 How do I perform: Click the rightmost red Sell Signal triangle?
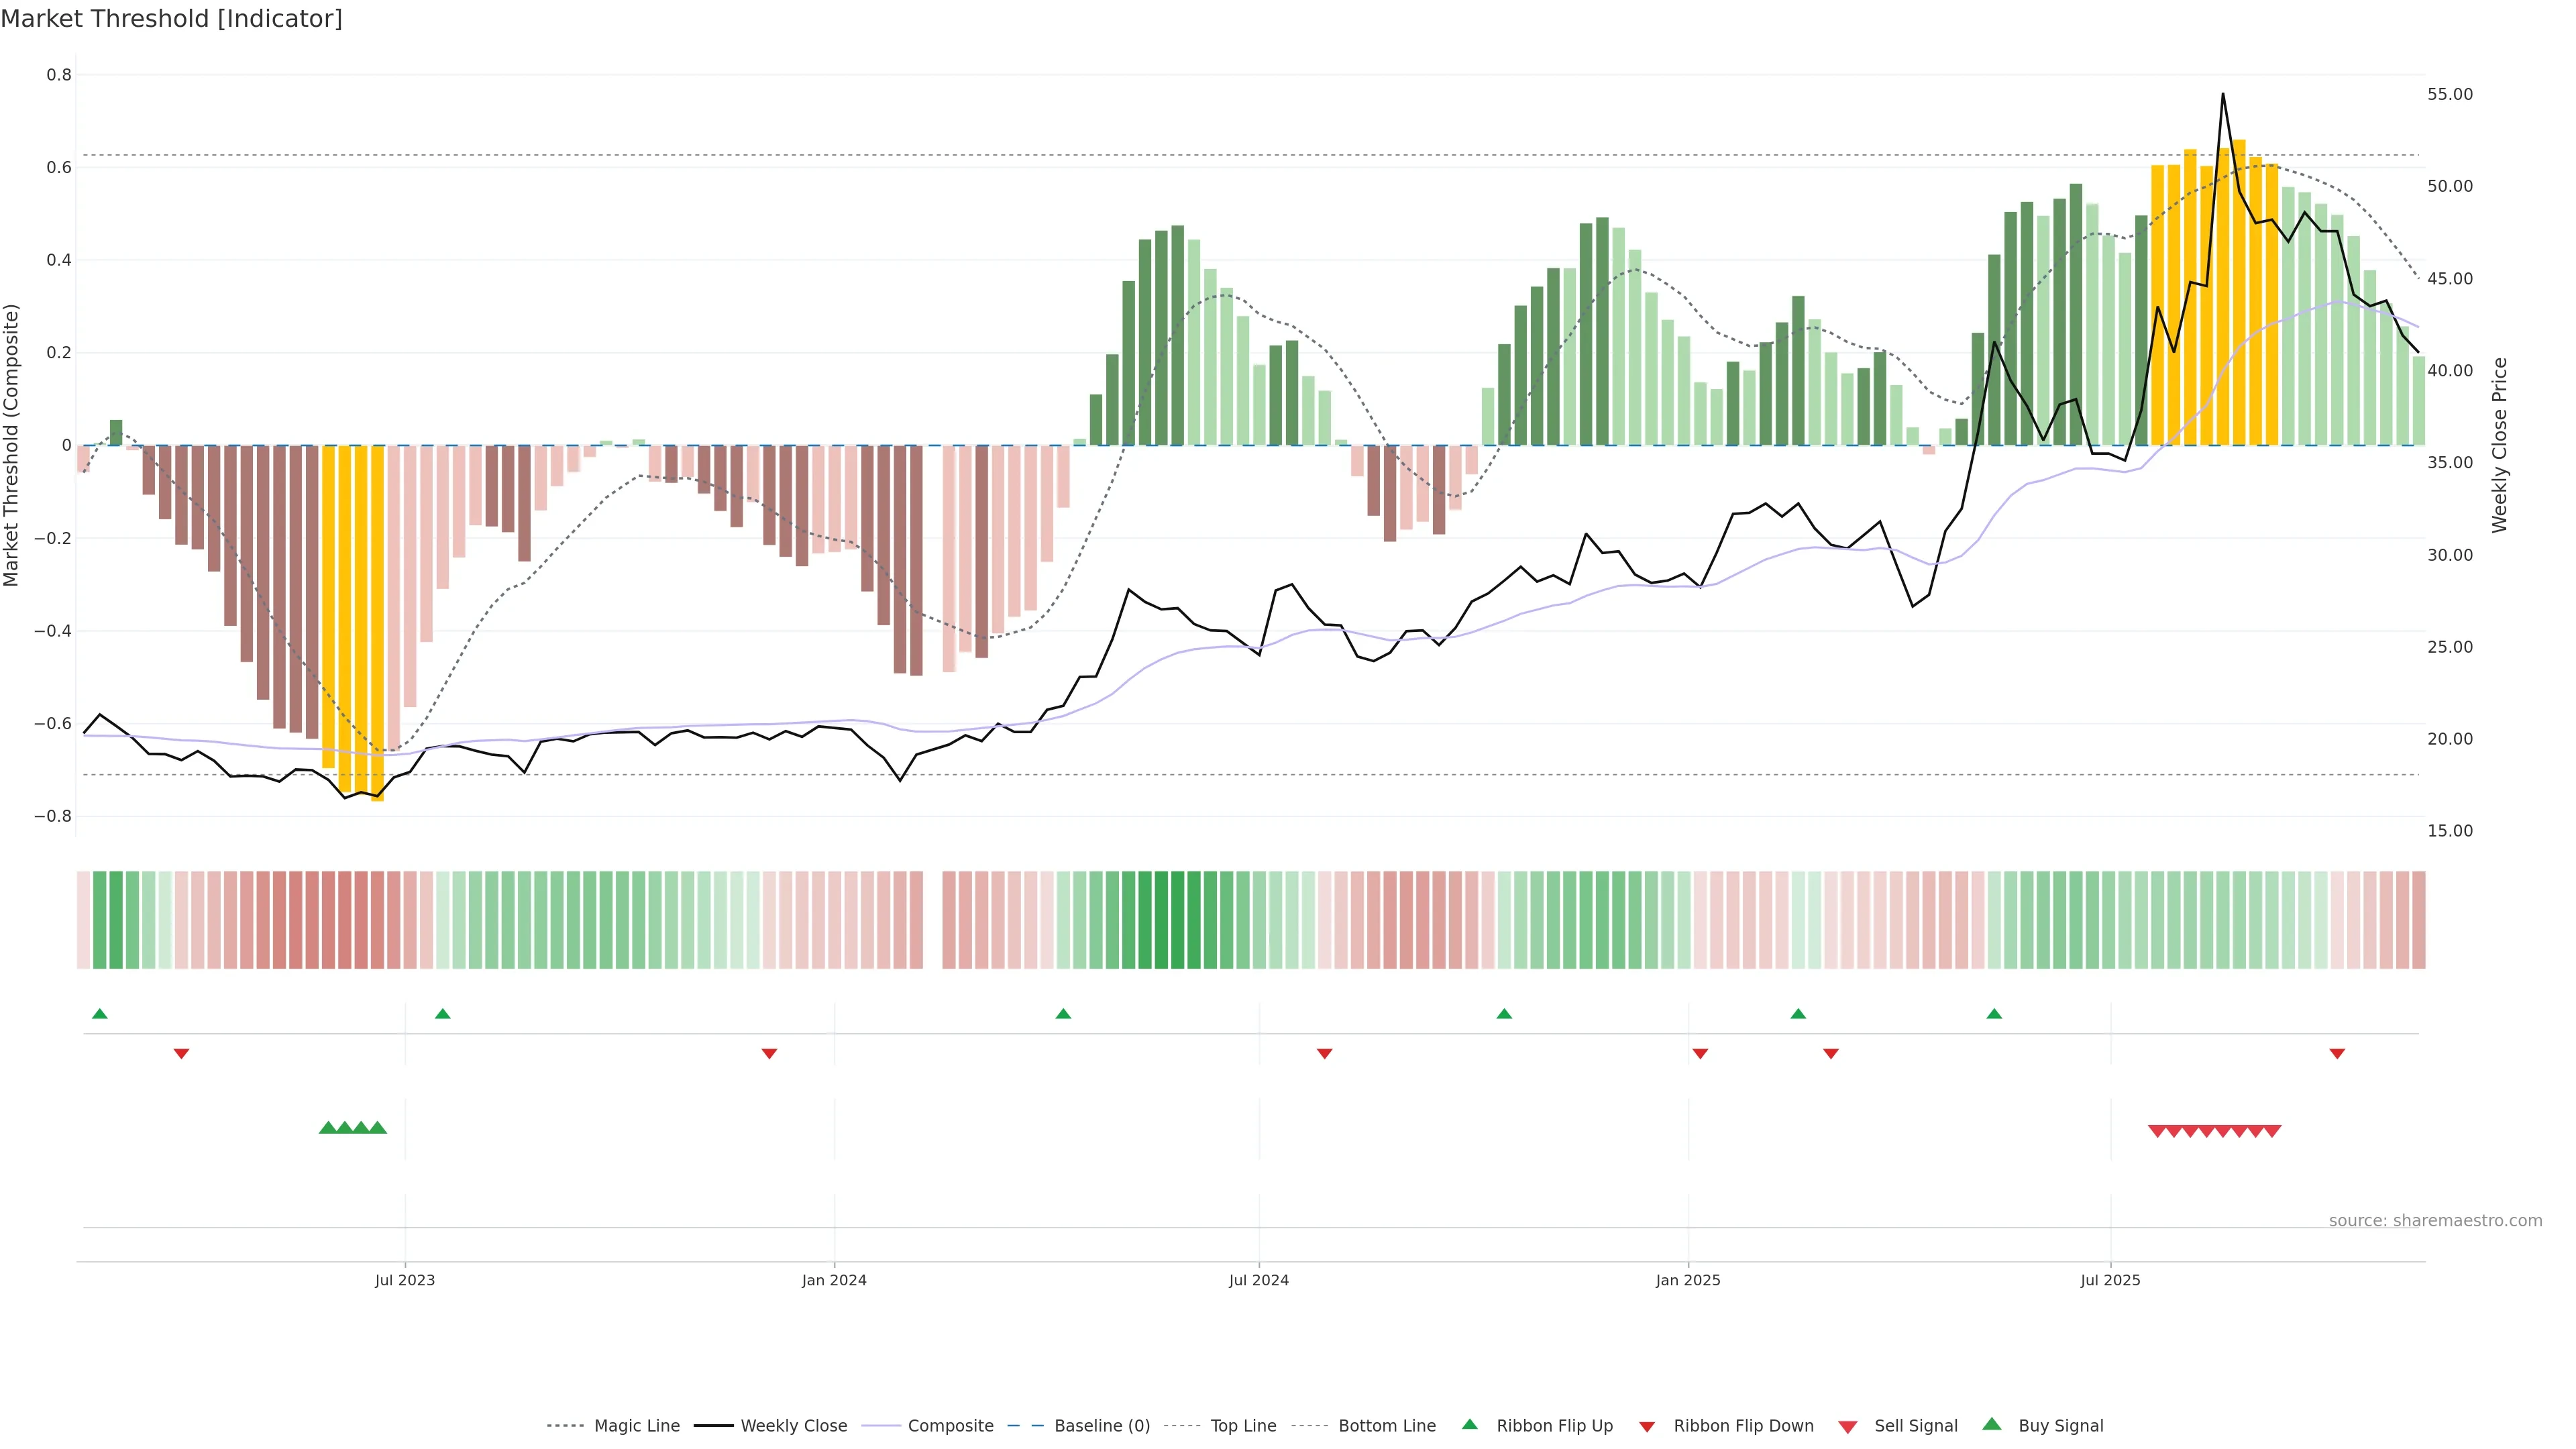pos(2272,1131)
